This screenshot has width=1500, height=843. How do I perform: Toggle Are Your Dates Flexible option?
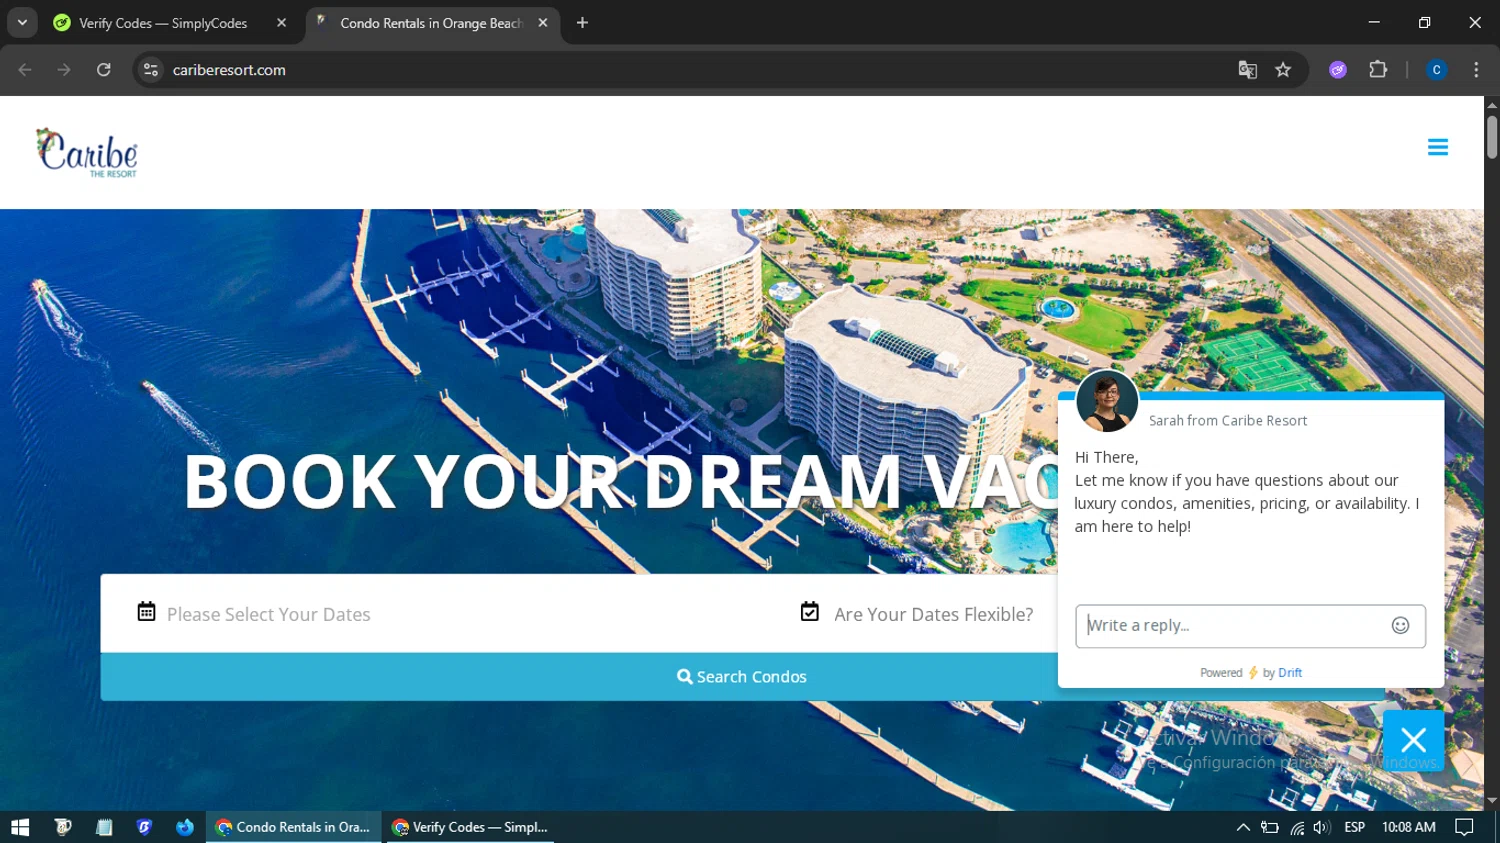pos(933,614)
